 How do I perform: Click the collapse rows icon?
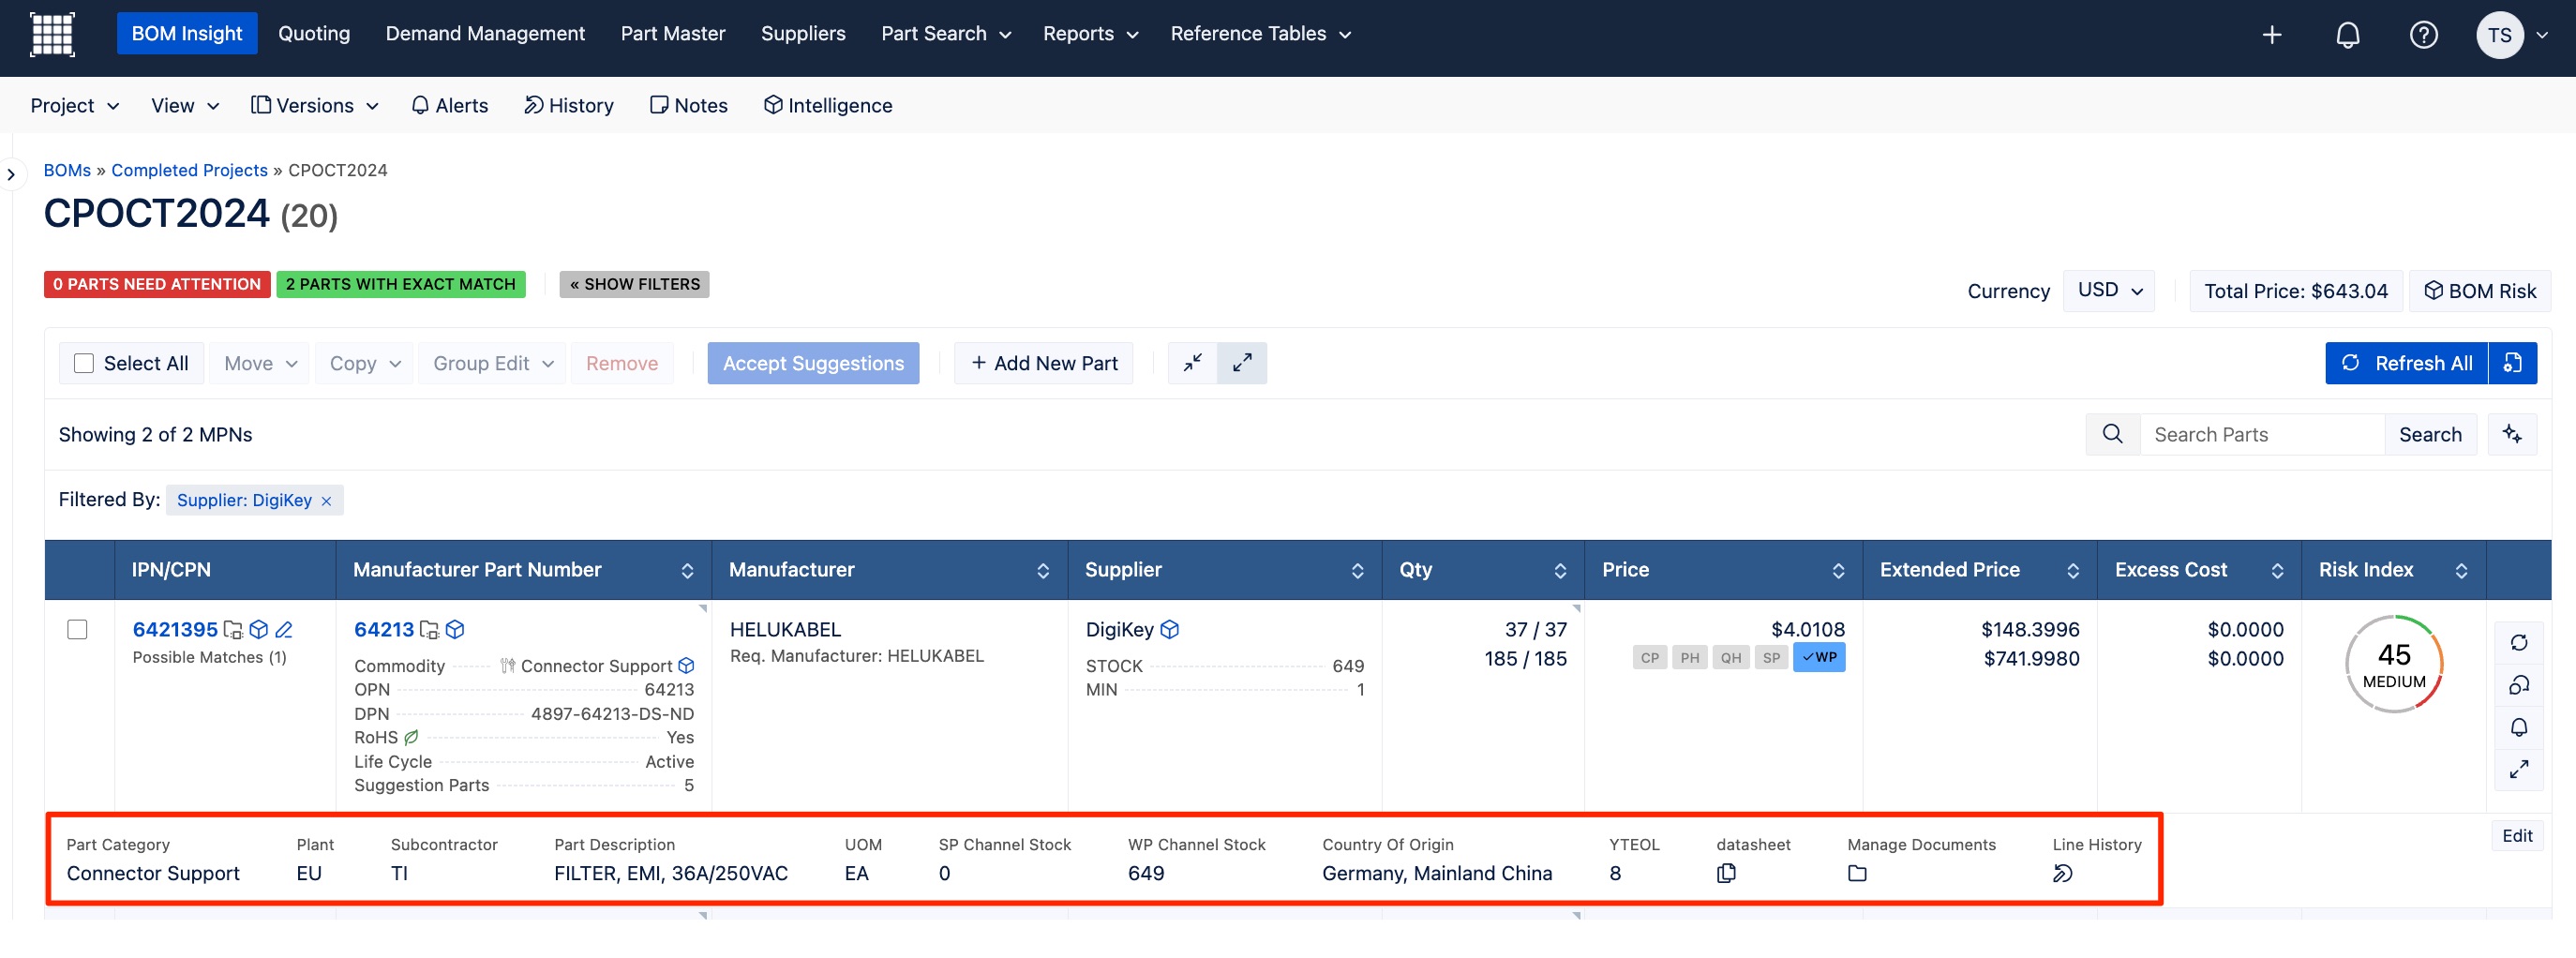(1192, 363)
